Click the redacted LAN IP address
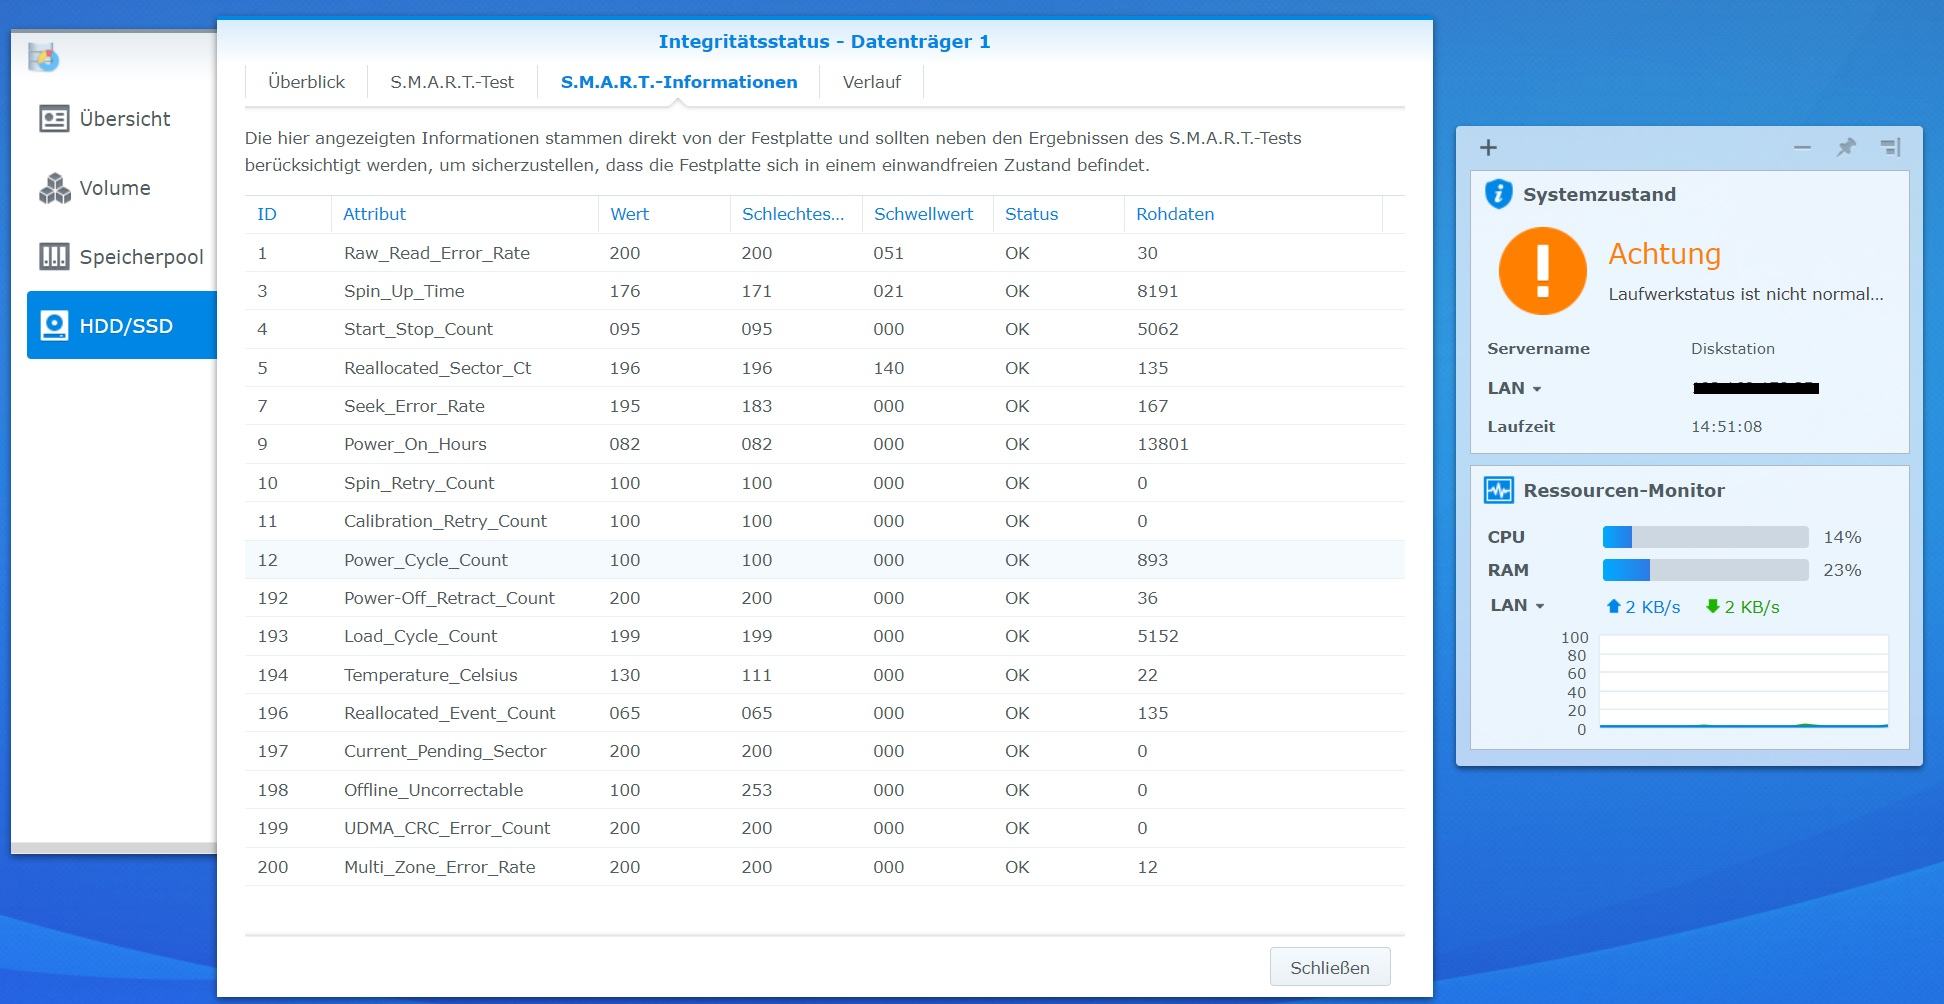This screenshot has width=1944, height=1004. click(1756, 388)
